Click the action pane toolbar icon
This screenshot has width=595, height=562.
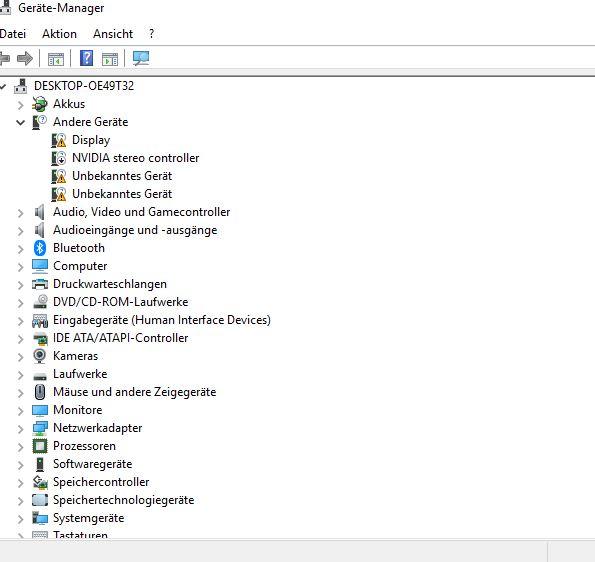click(110, 59)
